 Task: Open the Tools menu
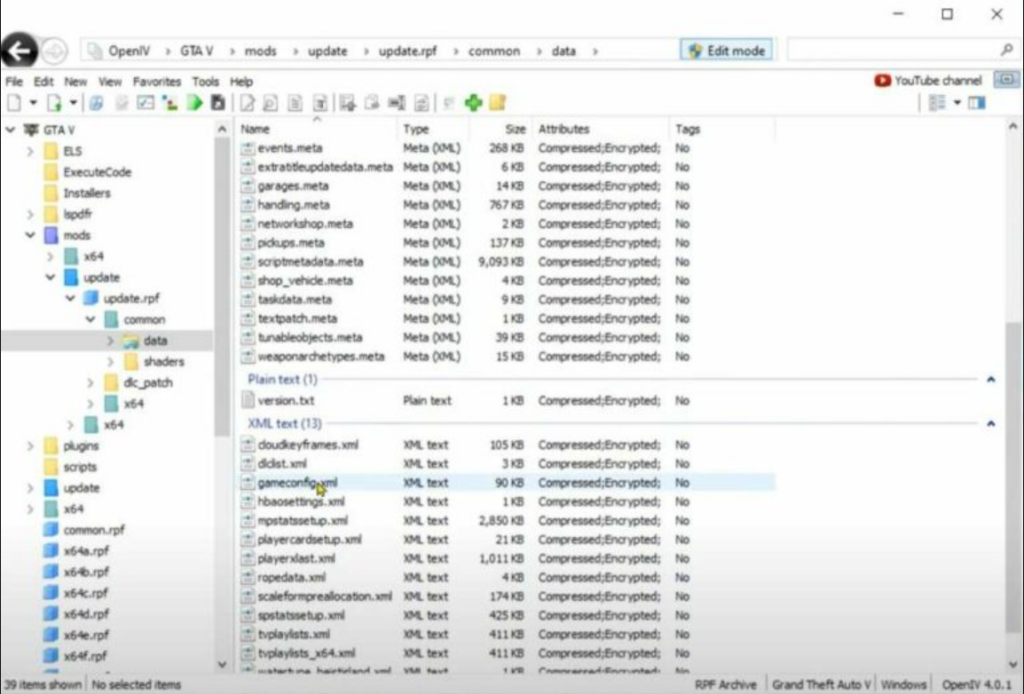(206, 81)
